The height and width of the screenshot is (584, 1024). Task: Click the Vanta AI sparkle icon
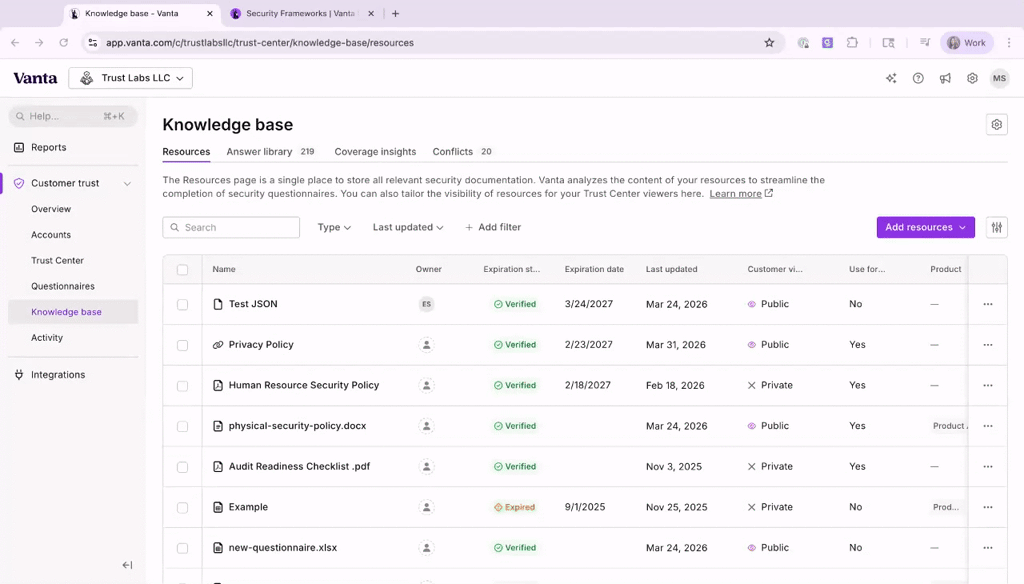[x=891, y=78]
